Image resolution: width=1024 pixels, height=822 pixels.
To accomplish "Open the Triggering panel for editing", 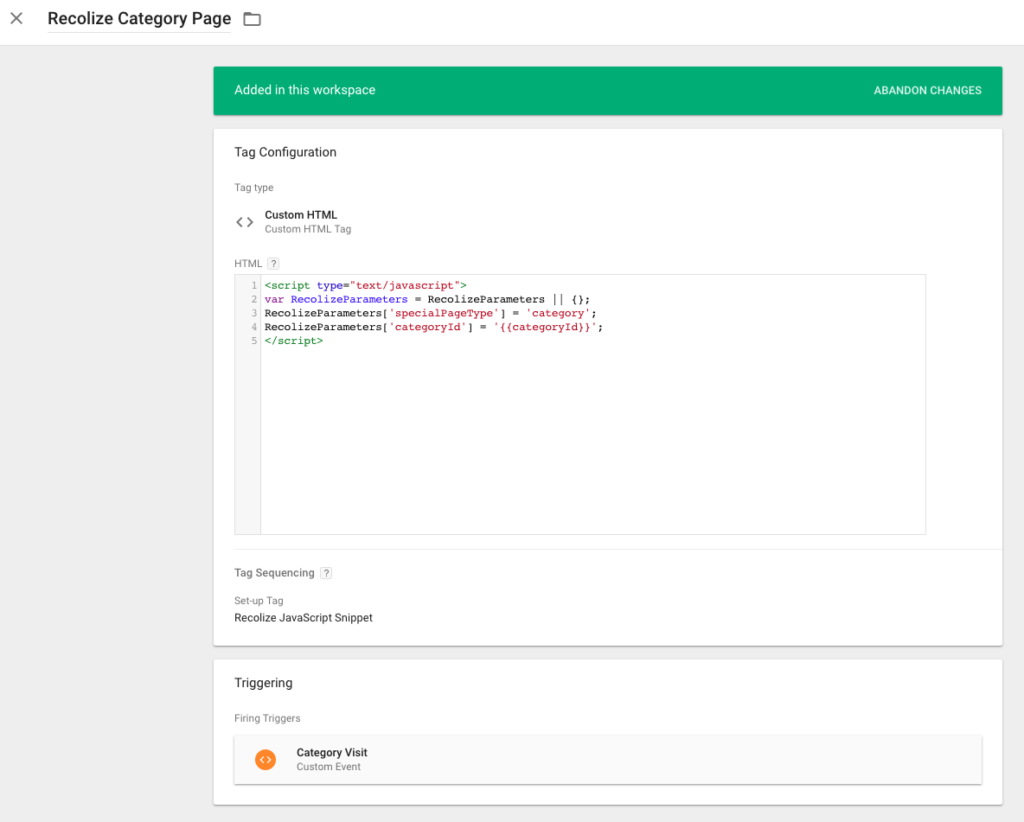I will pyautogui.click(x=263, y=682).
